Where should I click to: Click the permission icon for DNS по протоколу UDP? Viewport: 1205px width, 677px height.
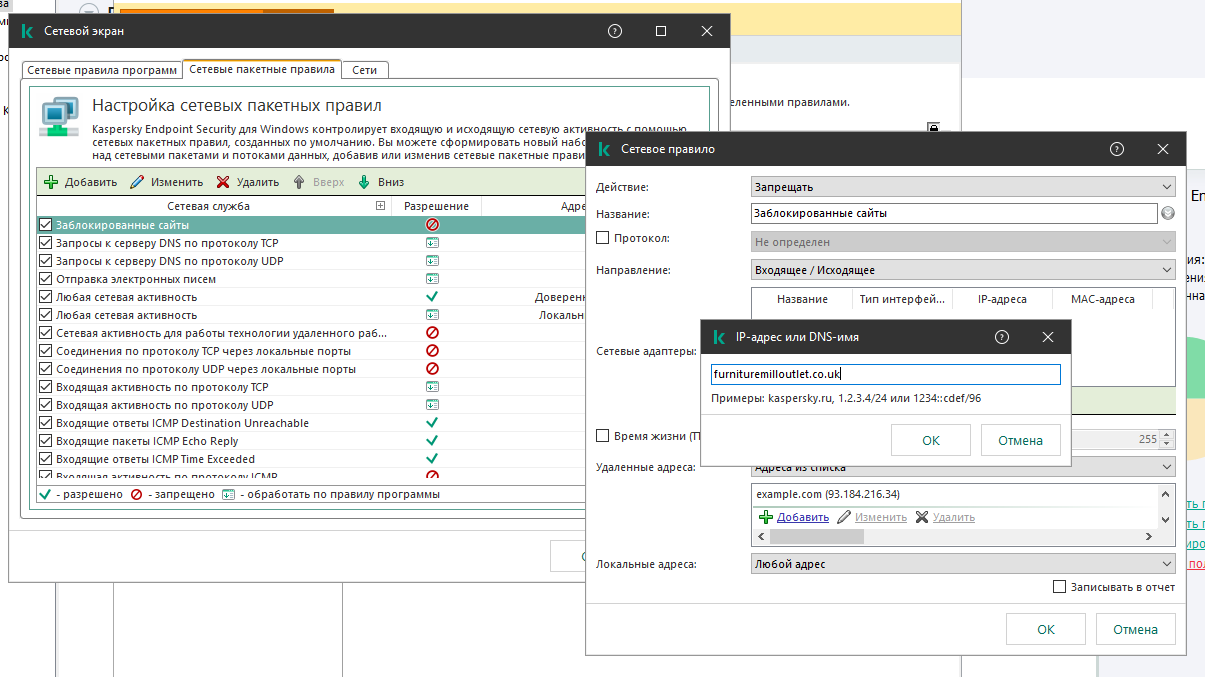pos(432,261)
